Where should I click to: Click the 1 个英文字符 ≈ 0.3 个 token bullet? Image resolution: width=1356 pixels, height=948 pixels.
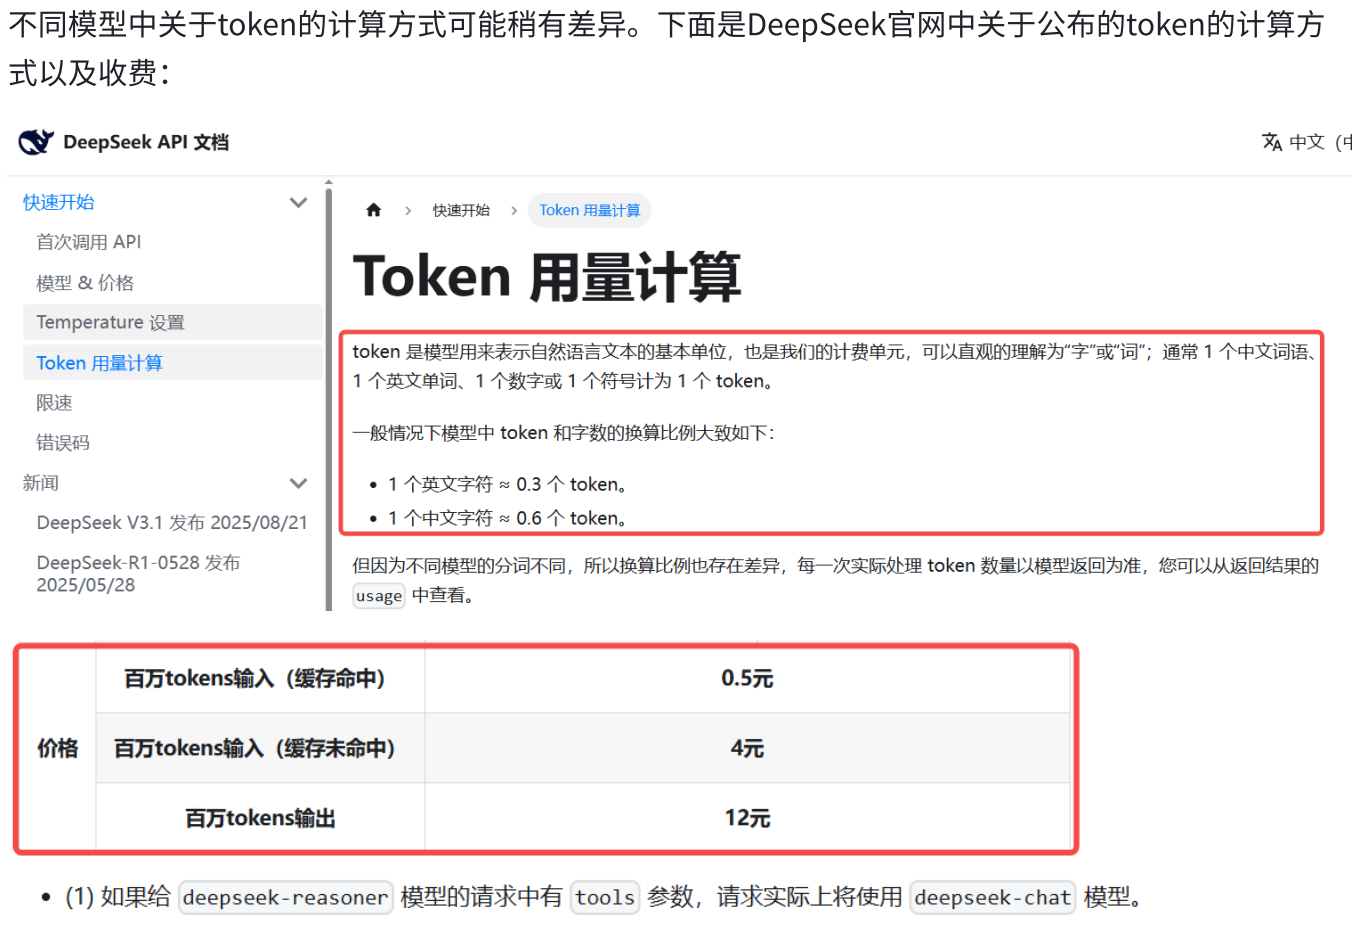coord(508,484)
